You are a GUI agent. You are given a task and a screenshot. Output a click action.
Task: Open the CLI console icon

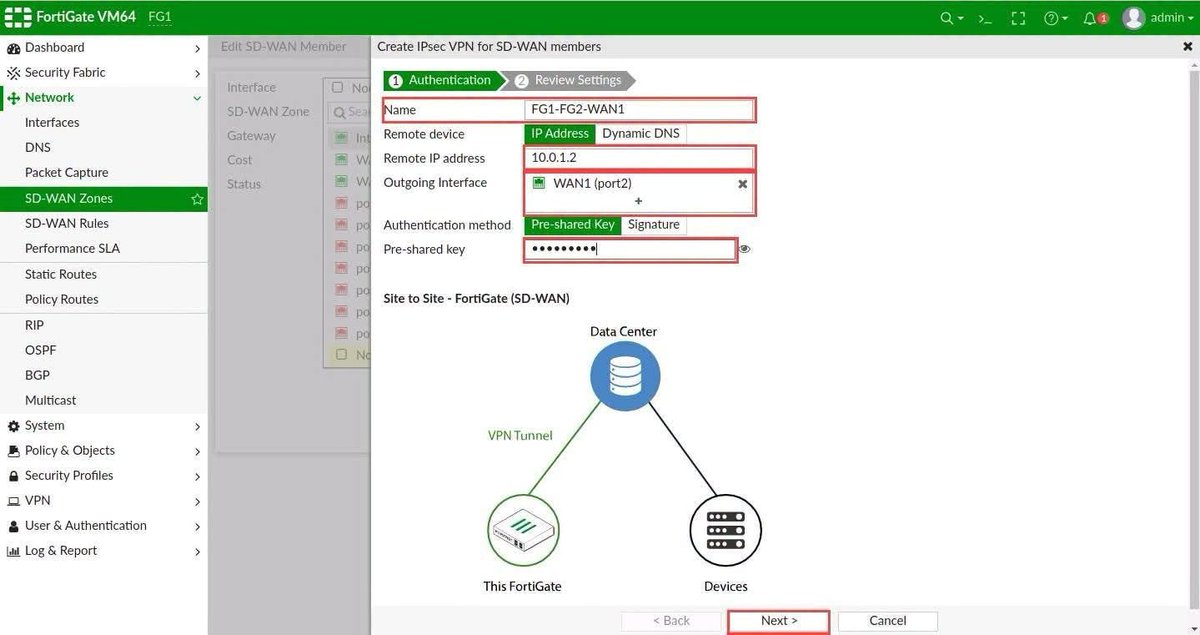[985, 18]
